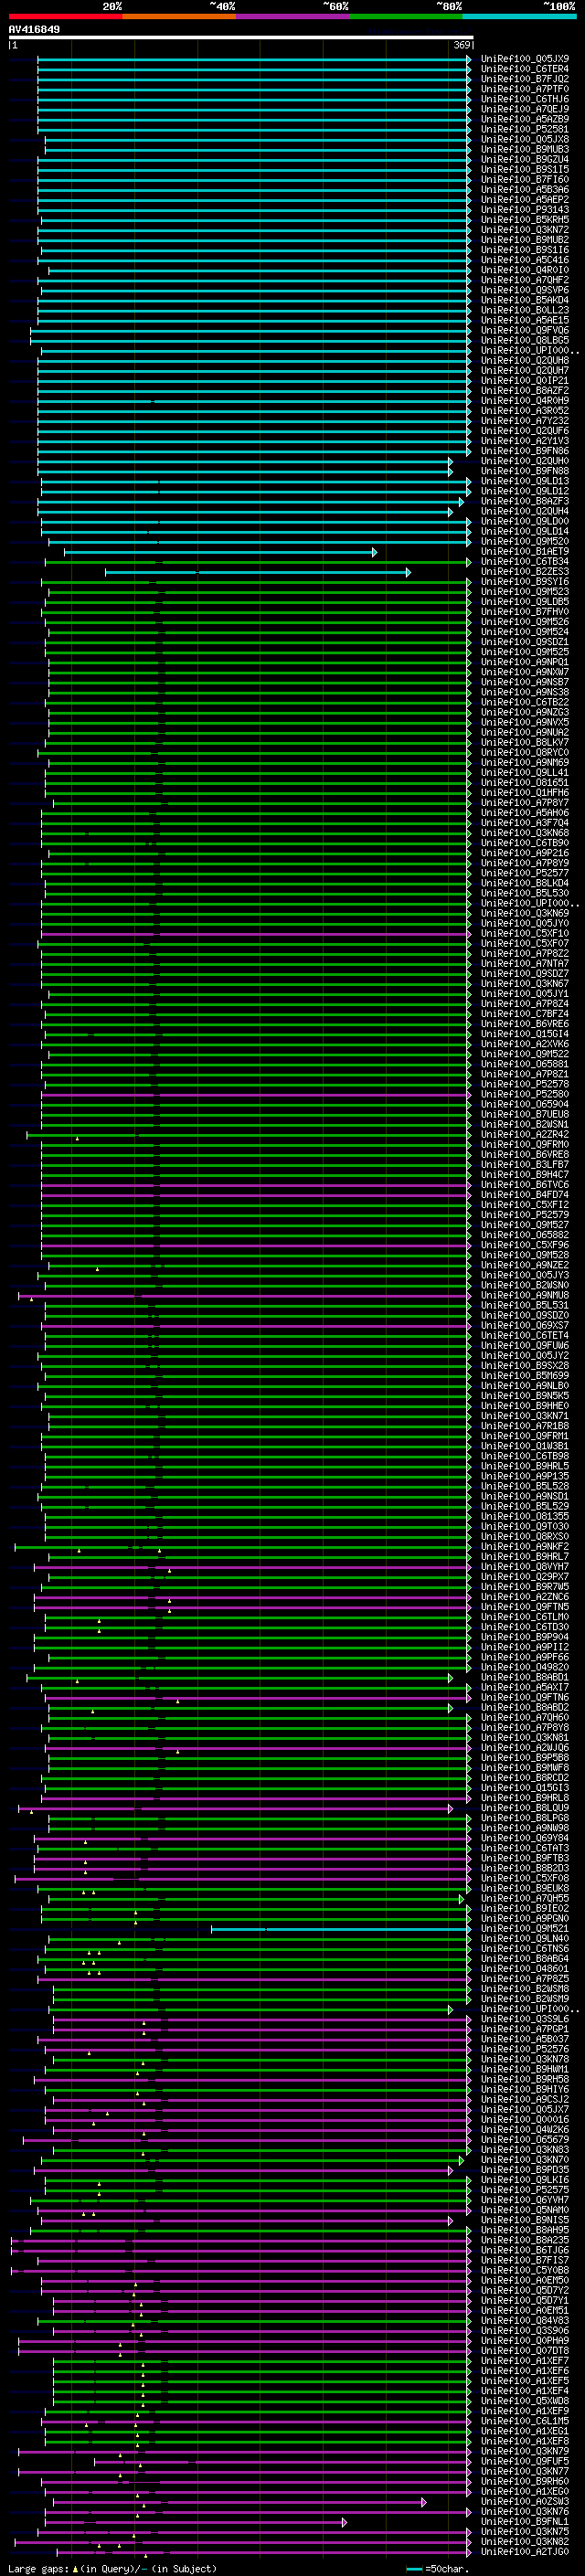
Task: Click the green ~80% identity color segment
Action: point(406,17)
